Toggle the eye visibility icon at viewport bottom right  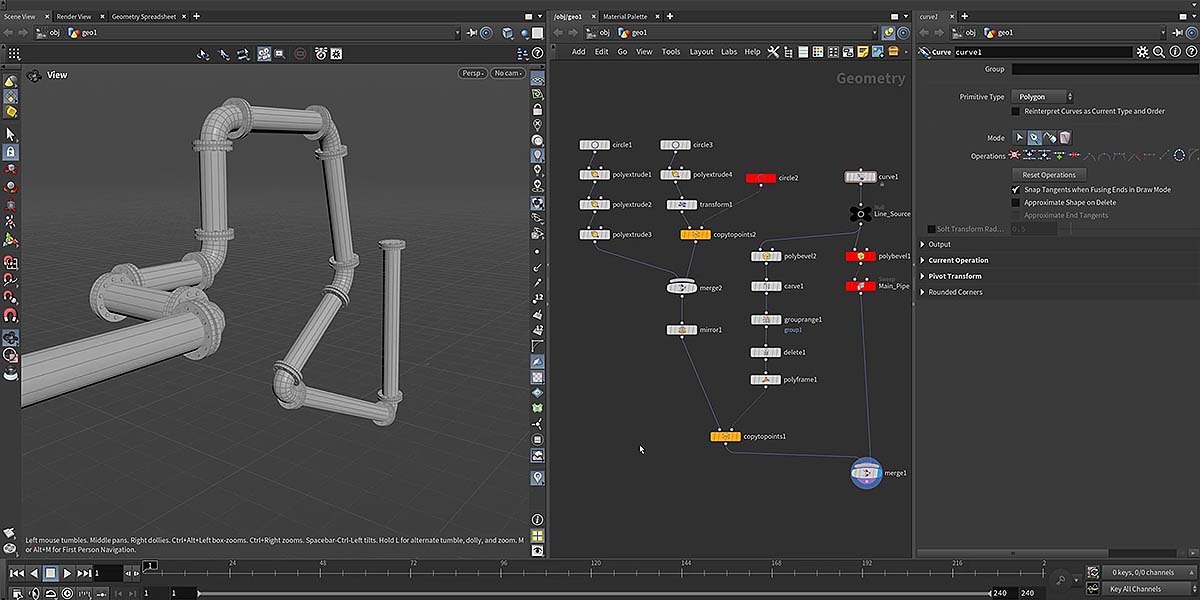pos(537,550)
